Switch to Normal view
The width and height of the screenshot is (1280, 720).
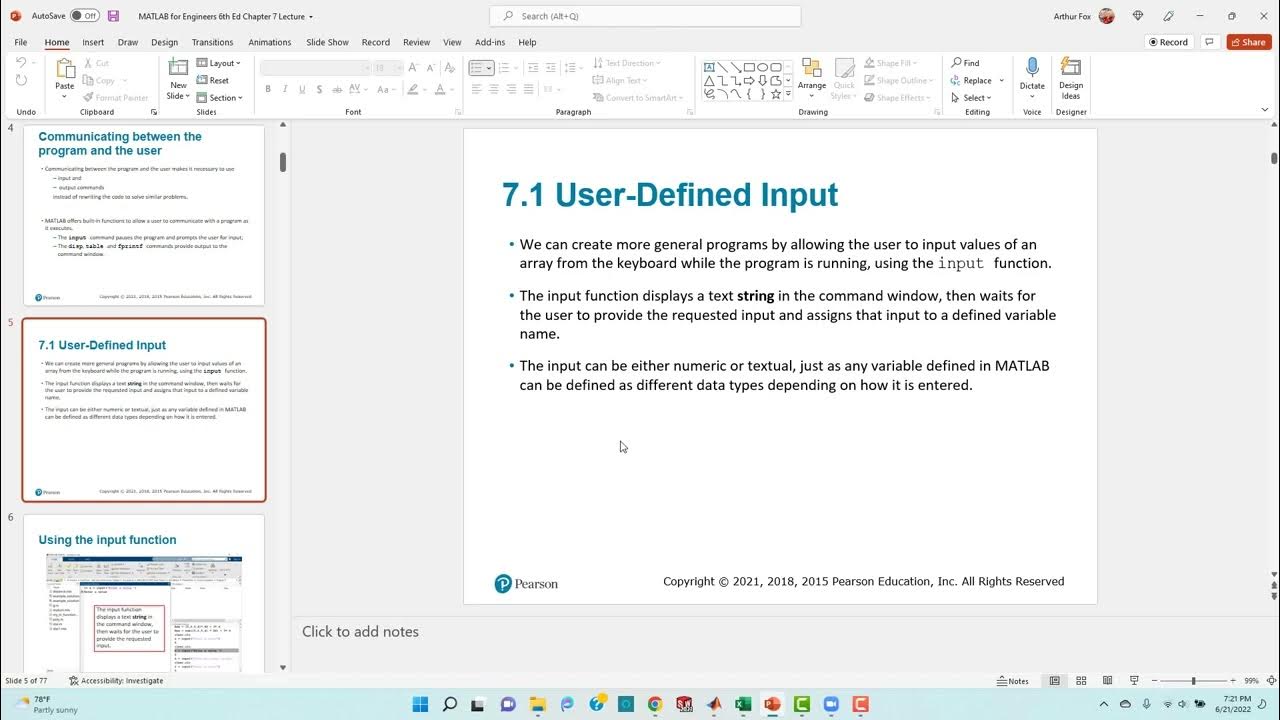[1054, 681]
